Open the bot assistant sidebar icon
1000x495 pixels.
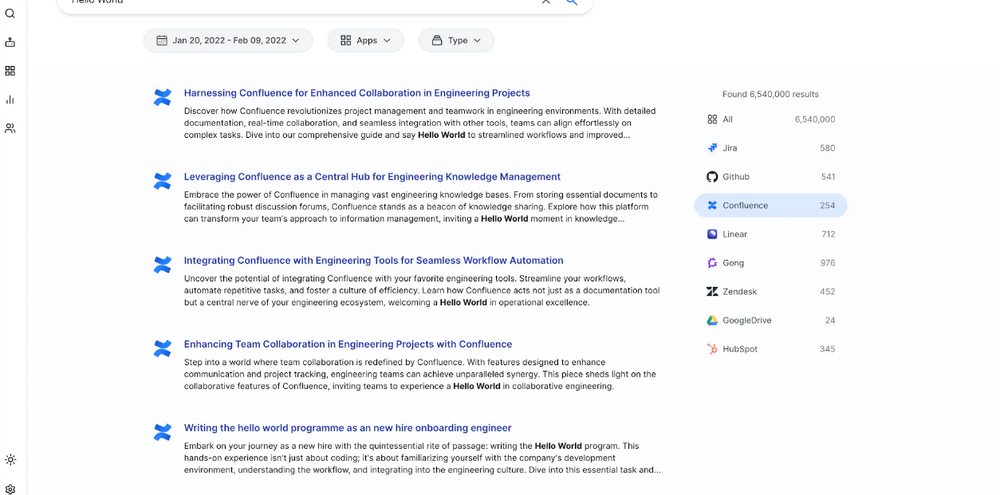coord(10,42)
